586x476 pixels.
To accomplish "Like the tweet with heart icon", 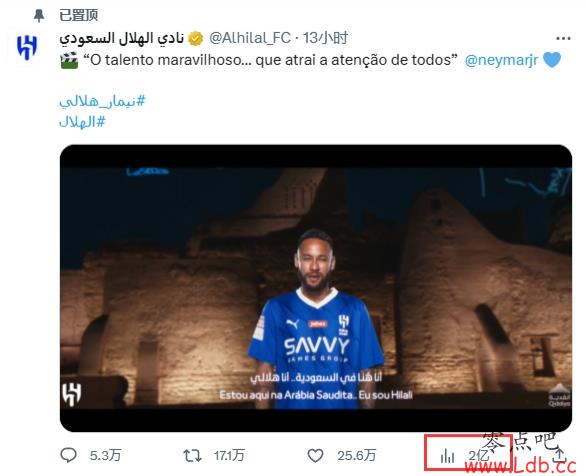I will [315, 455].
